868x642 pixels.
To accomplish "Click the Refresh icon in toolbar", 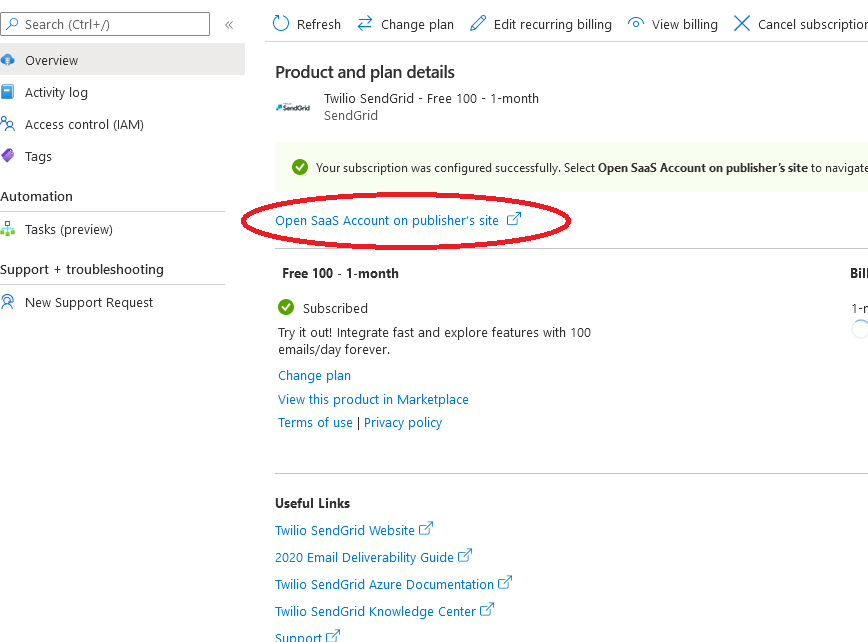I will click(281, 24).
